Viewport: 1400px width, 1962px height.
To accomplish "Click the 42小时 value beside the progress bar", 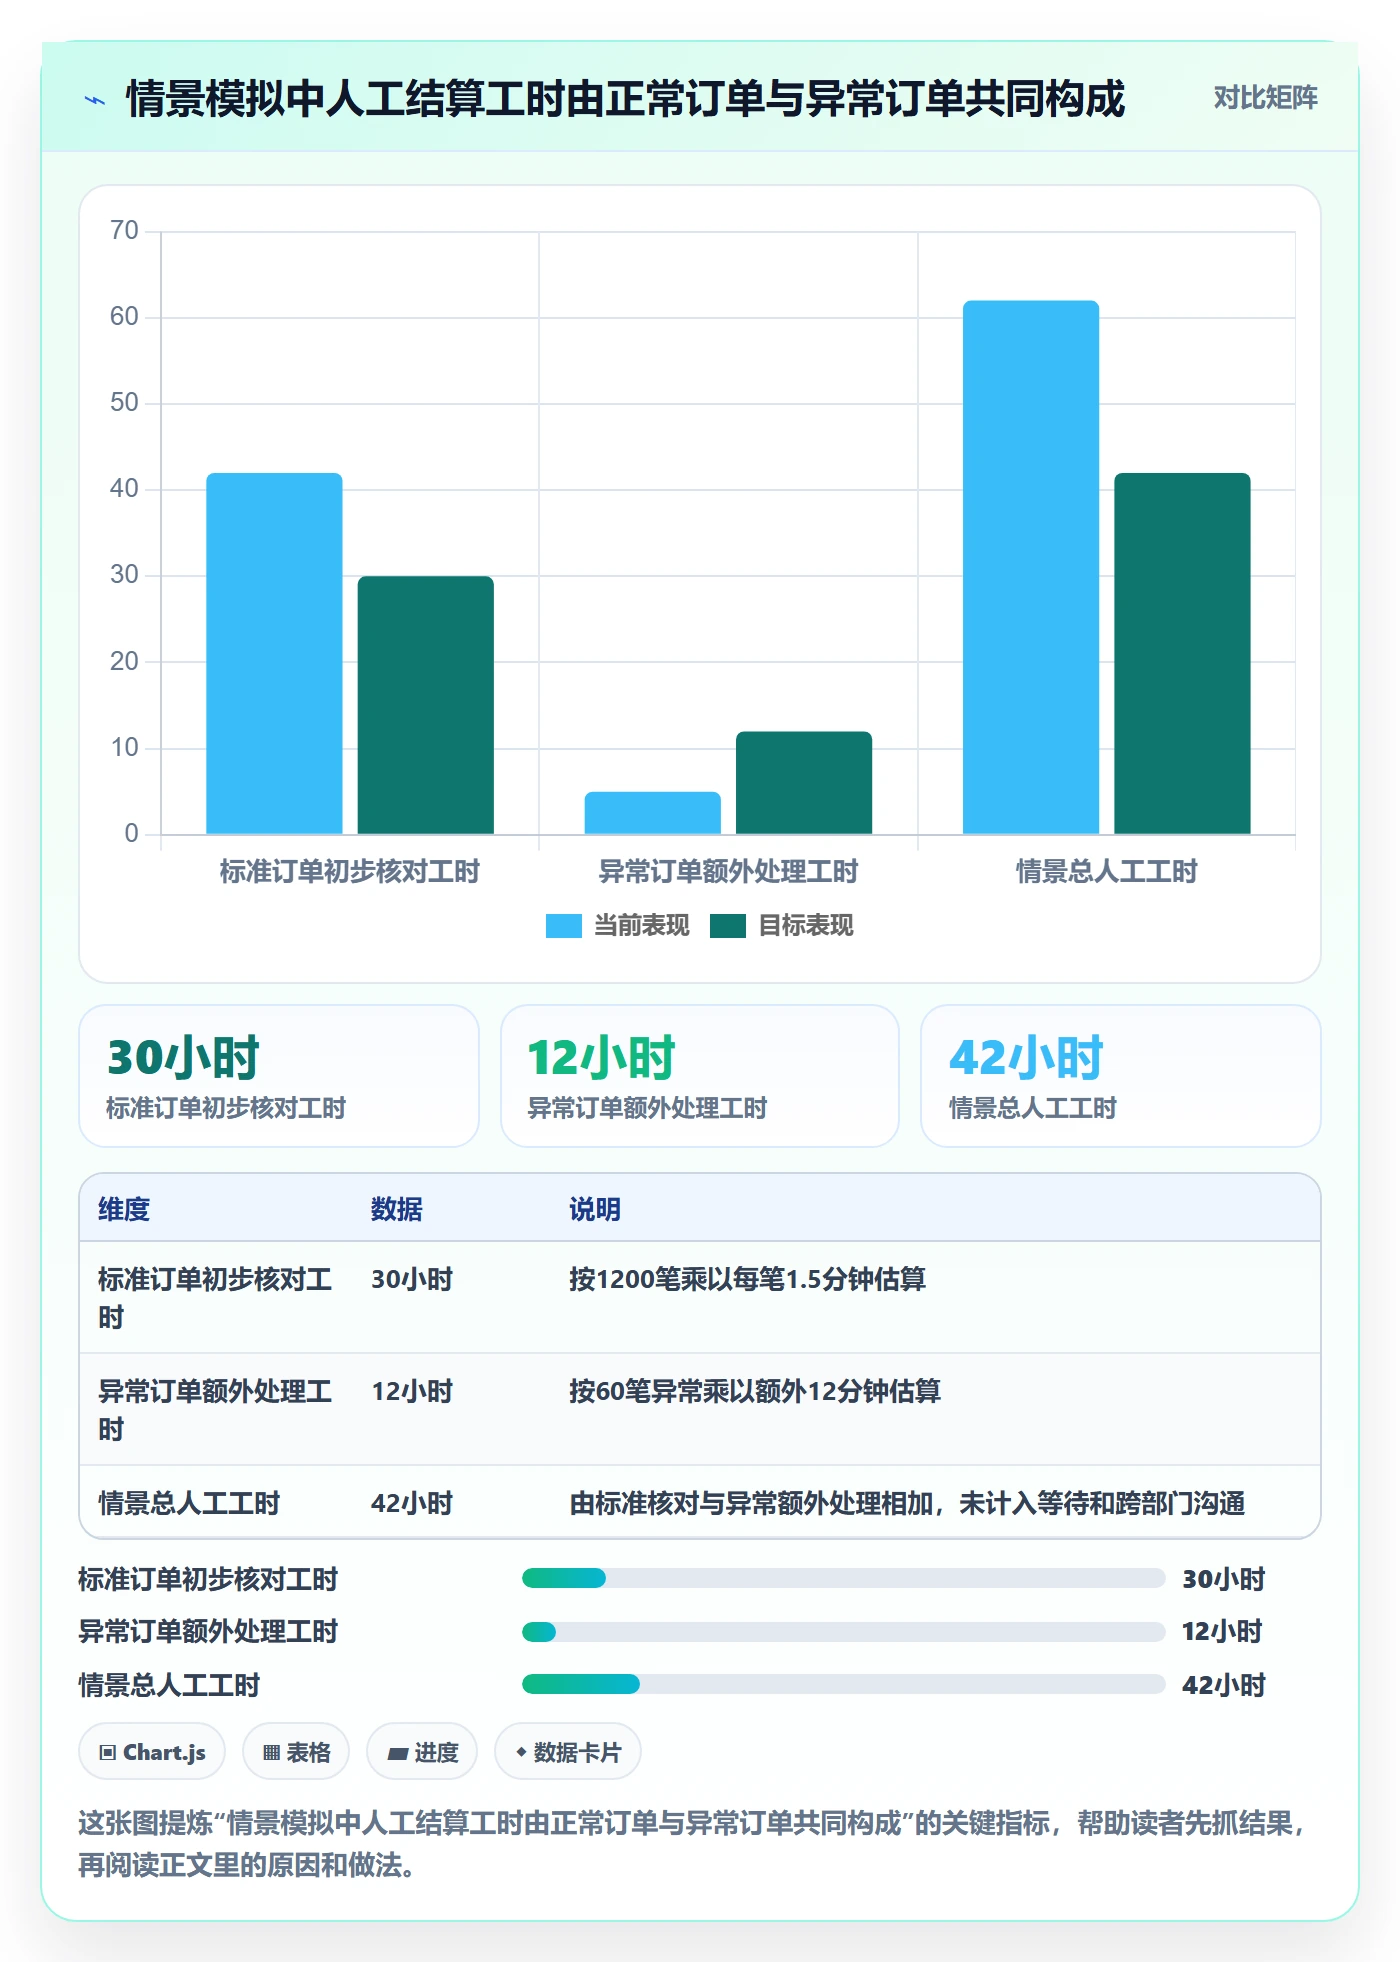I will 1223,1685.
